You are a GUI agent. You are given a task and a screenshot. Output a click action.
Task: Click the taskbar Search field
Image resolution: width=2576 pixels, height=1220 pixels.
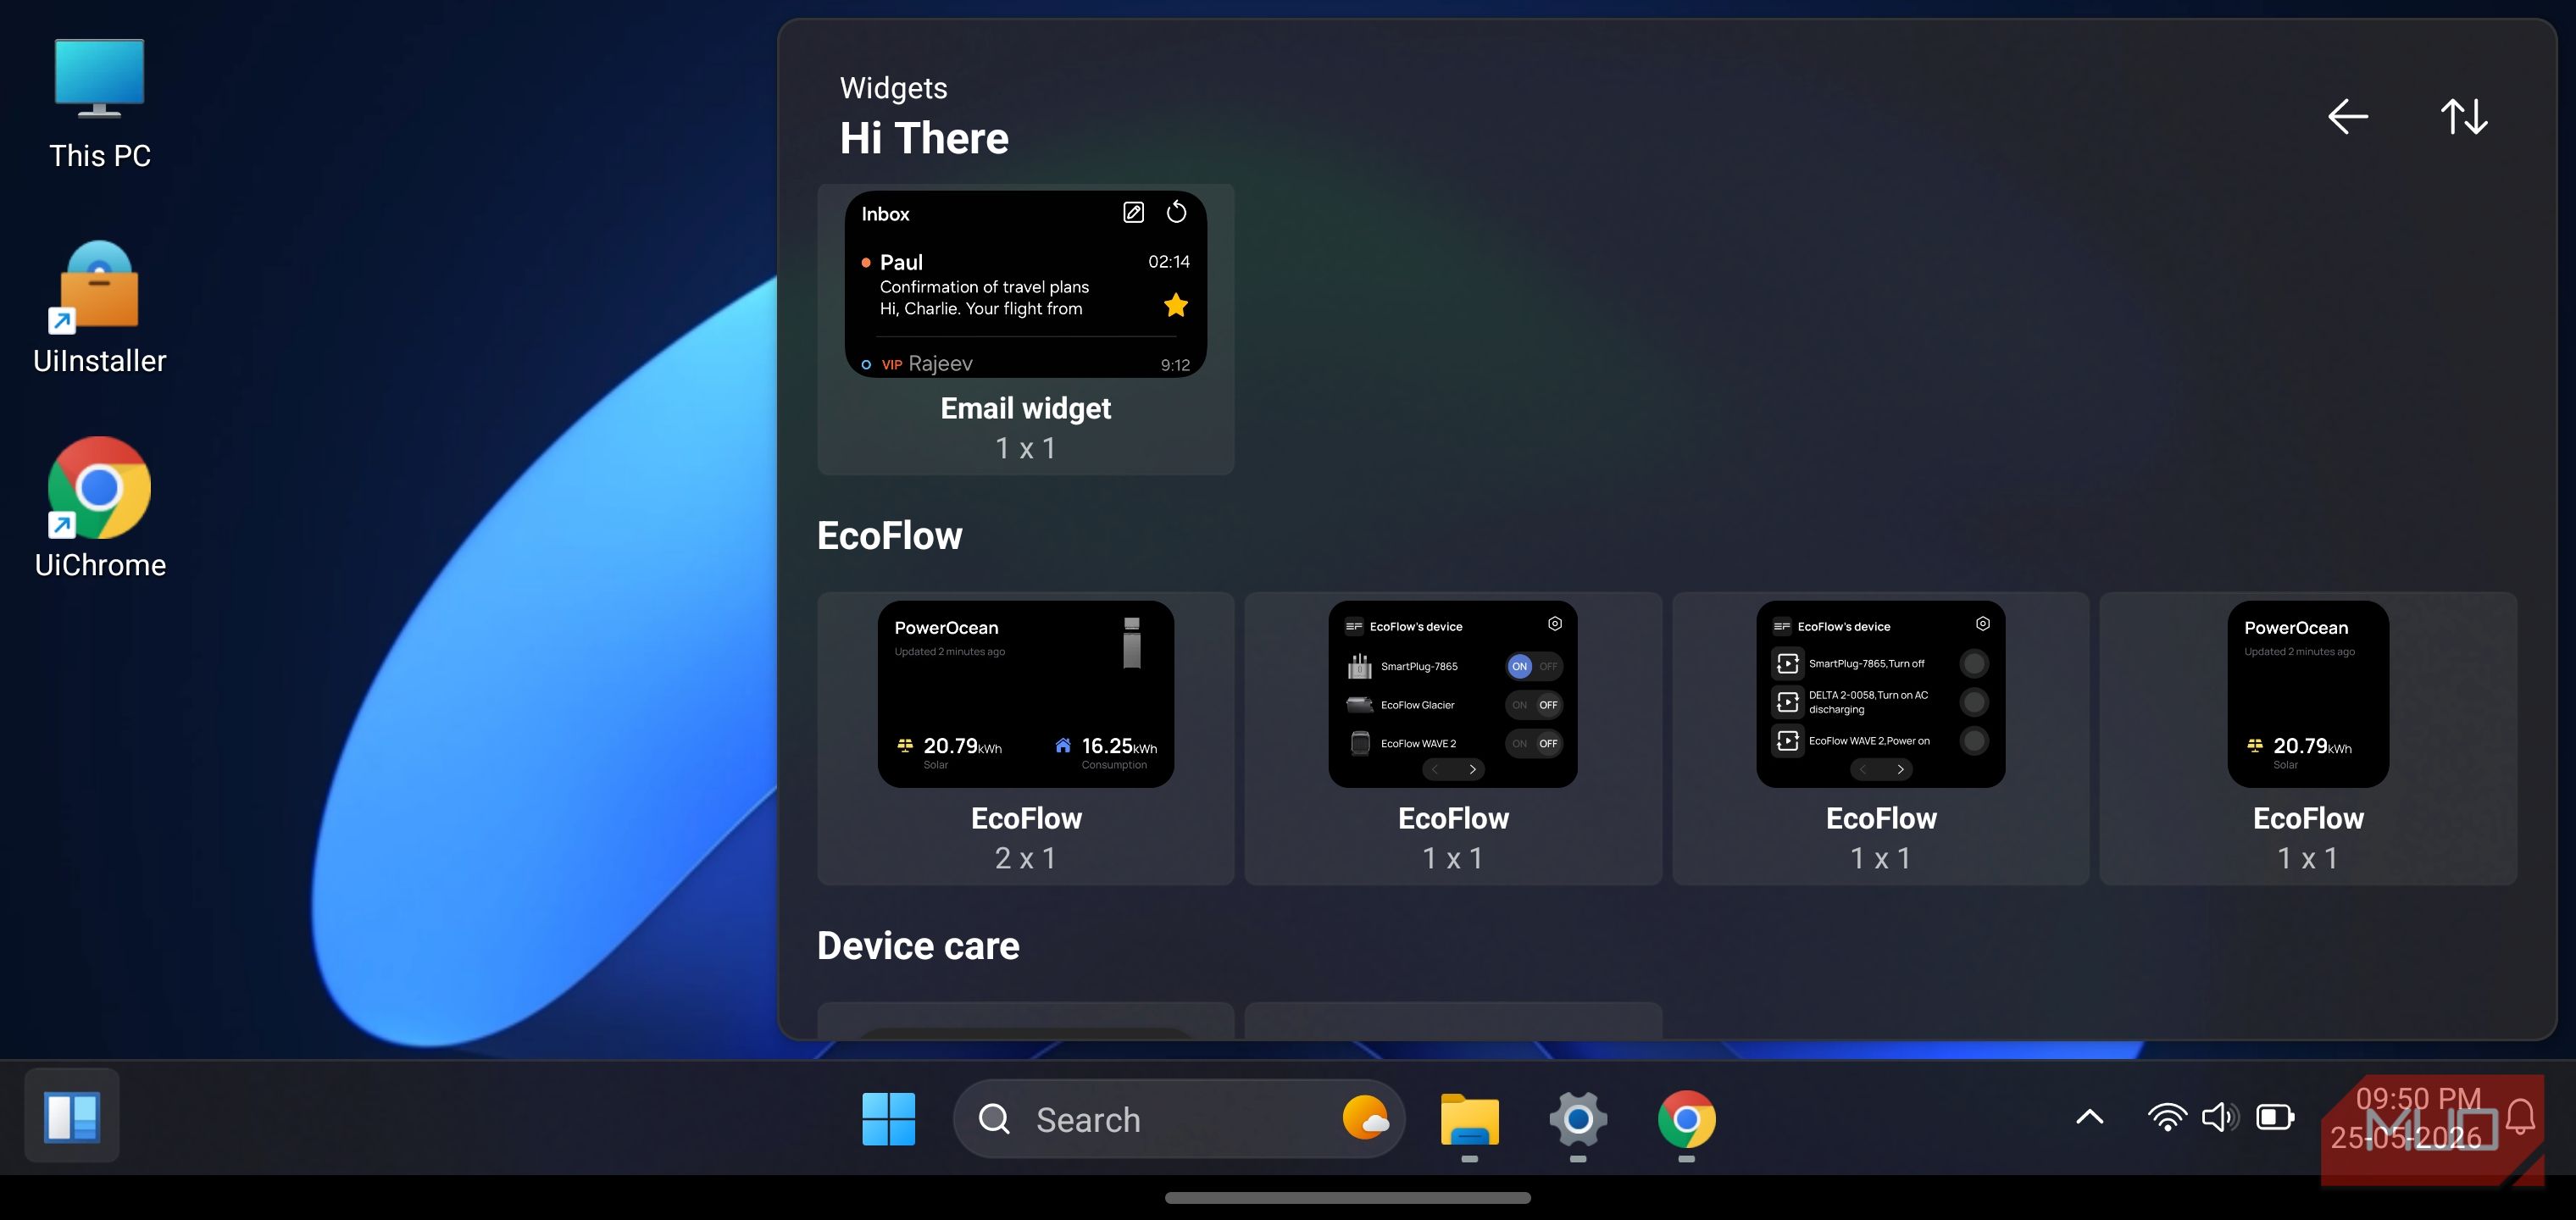1179,1119
